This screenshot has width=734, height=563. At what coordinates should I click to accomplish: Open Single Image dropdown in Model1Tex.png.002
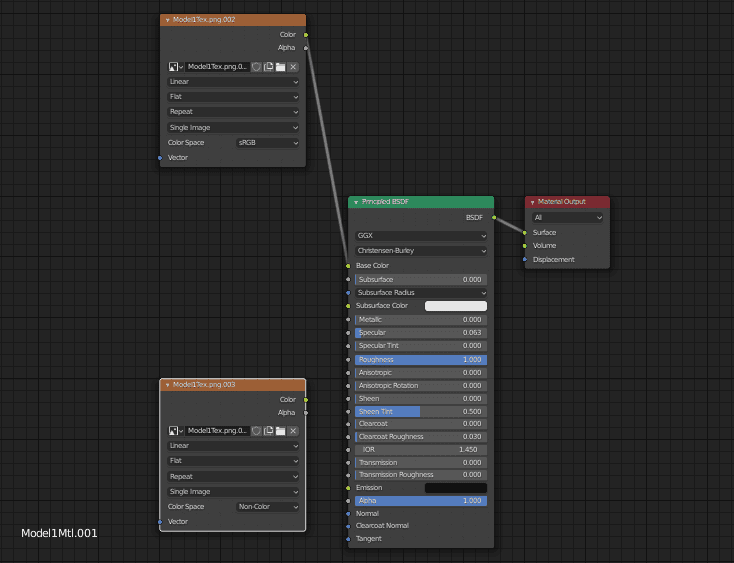tap(233, 128)
